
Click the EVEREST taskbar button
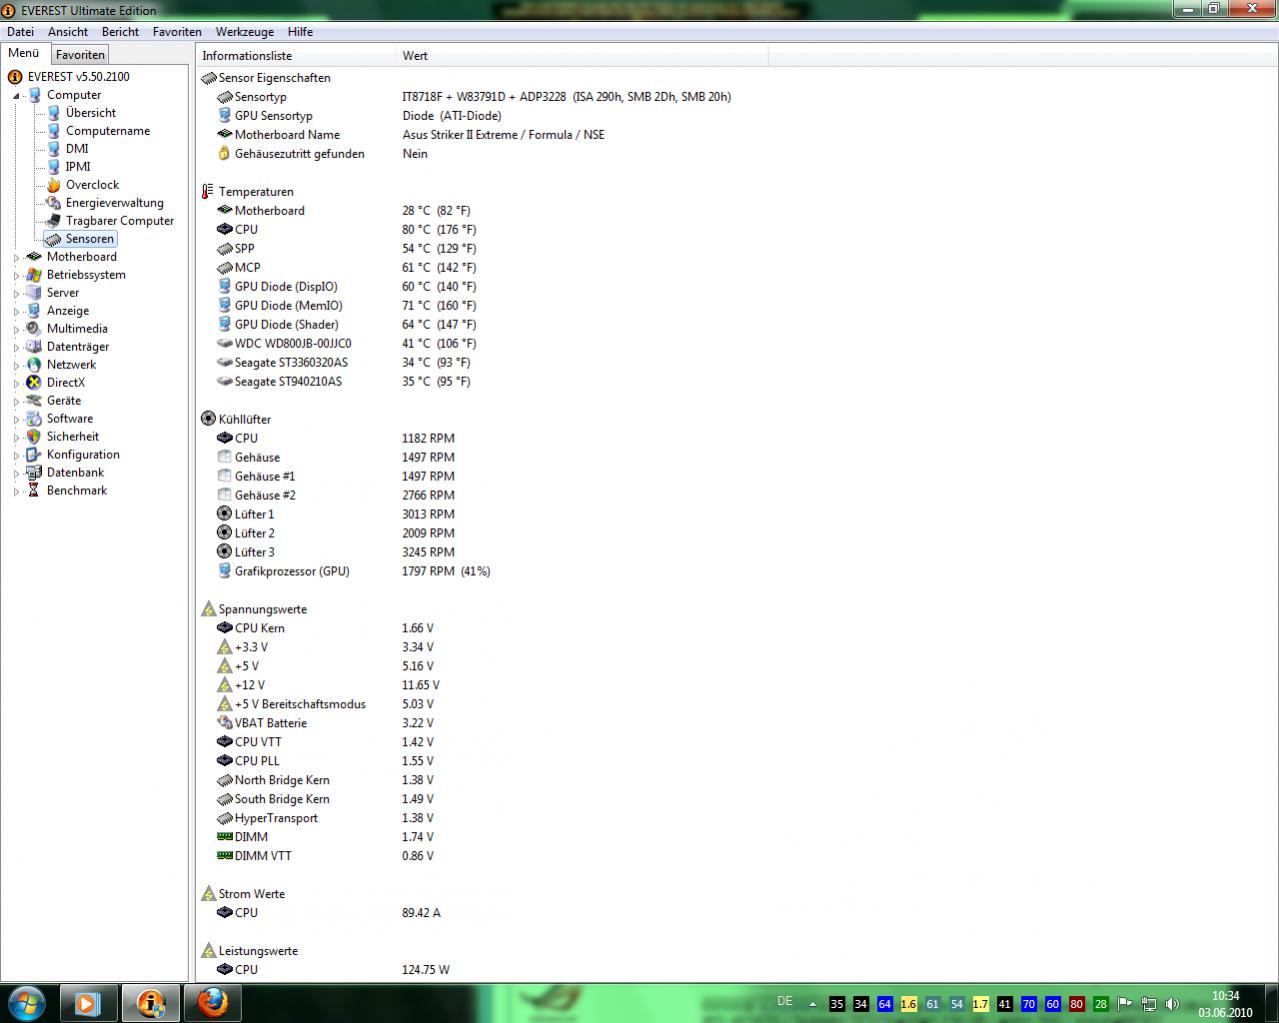point(150,1003)
